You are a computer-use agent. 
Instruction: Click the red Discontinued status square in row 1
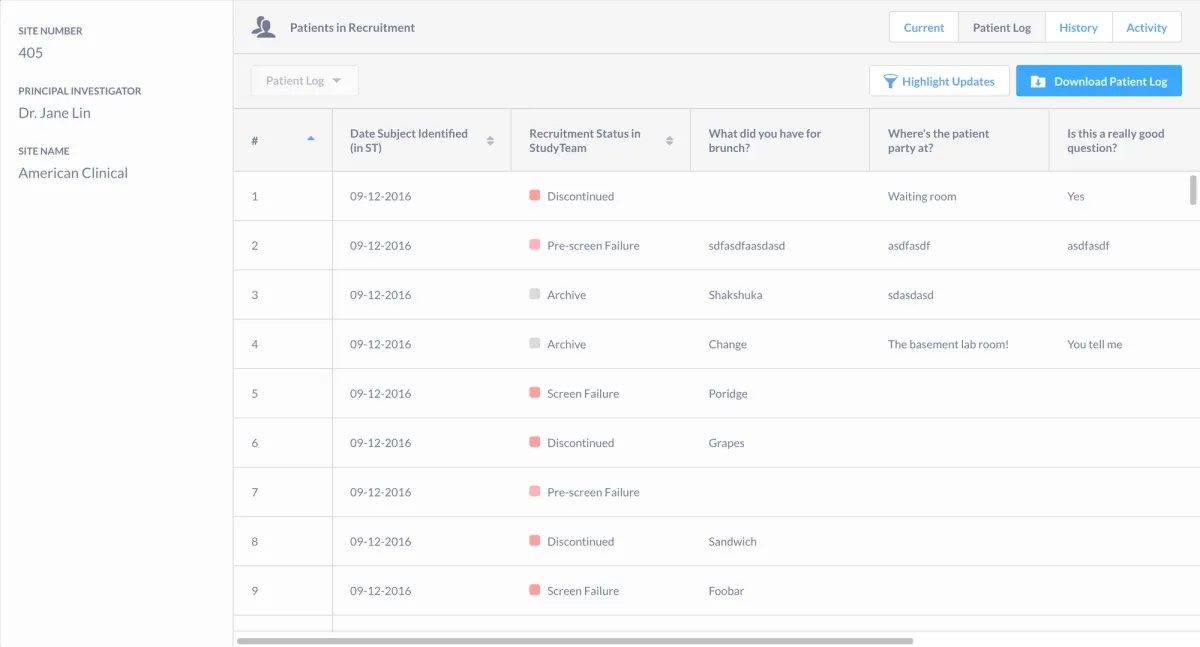click(532, 196)
